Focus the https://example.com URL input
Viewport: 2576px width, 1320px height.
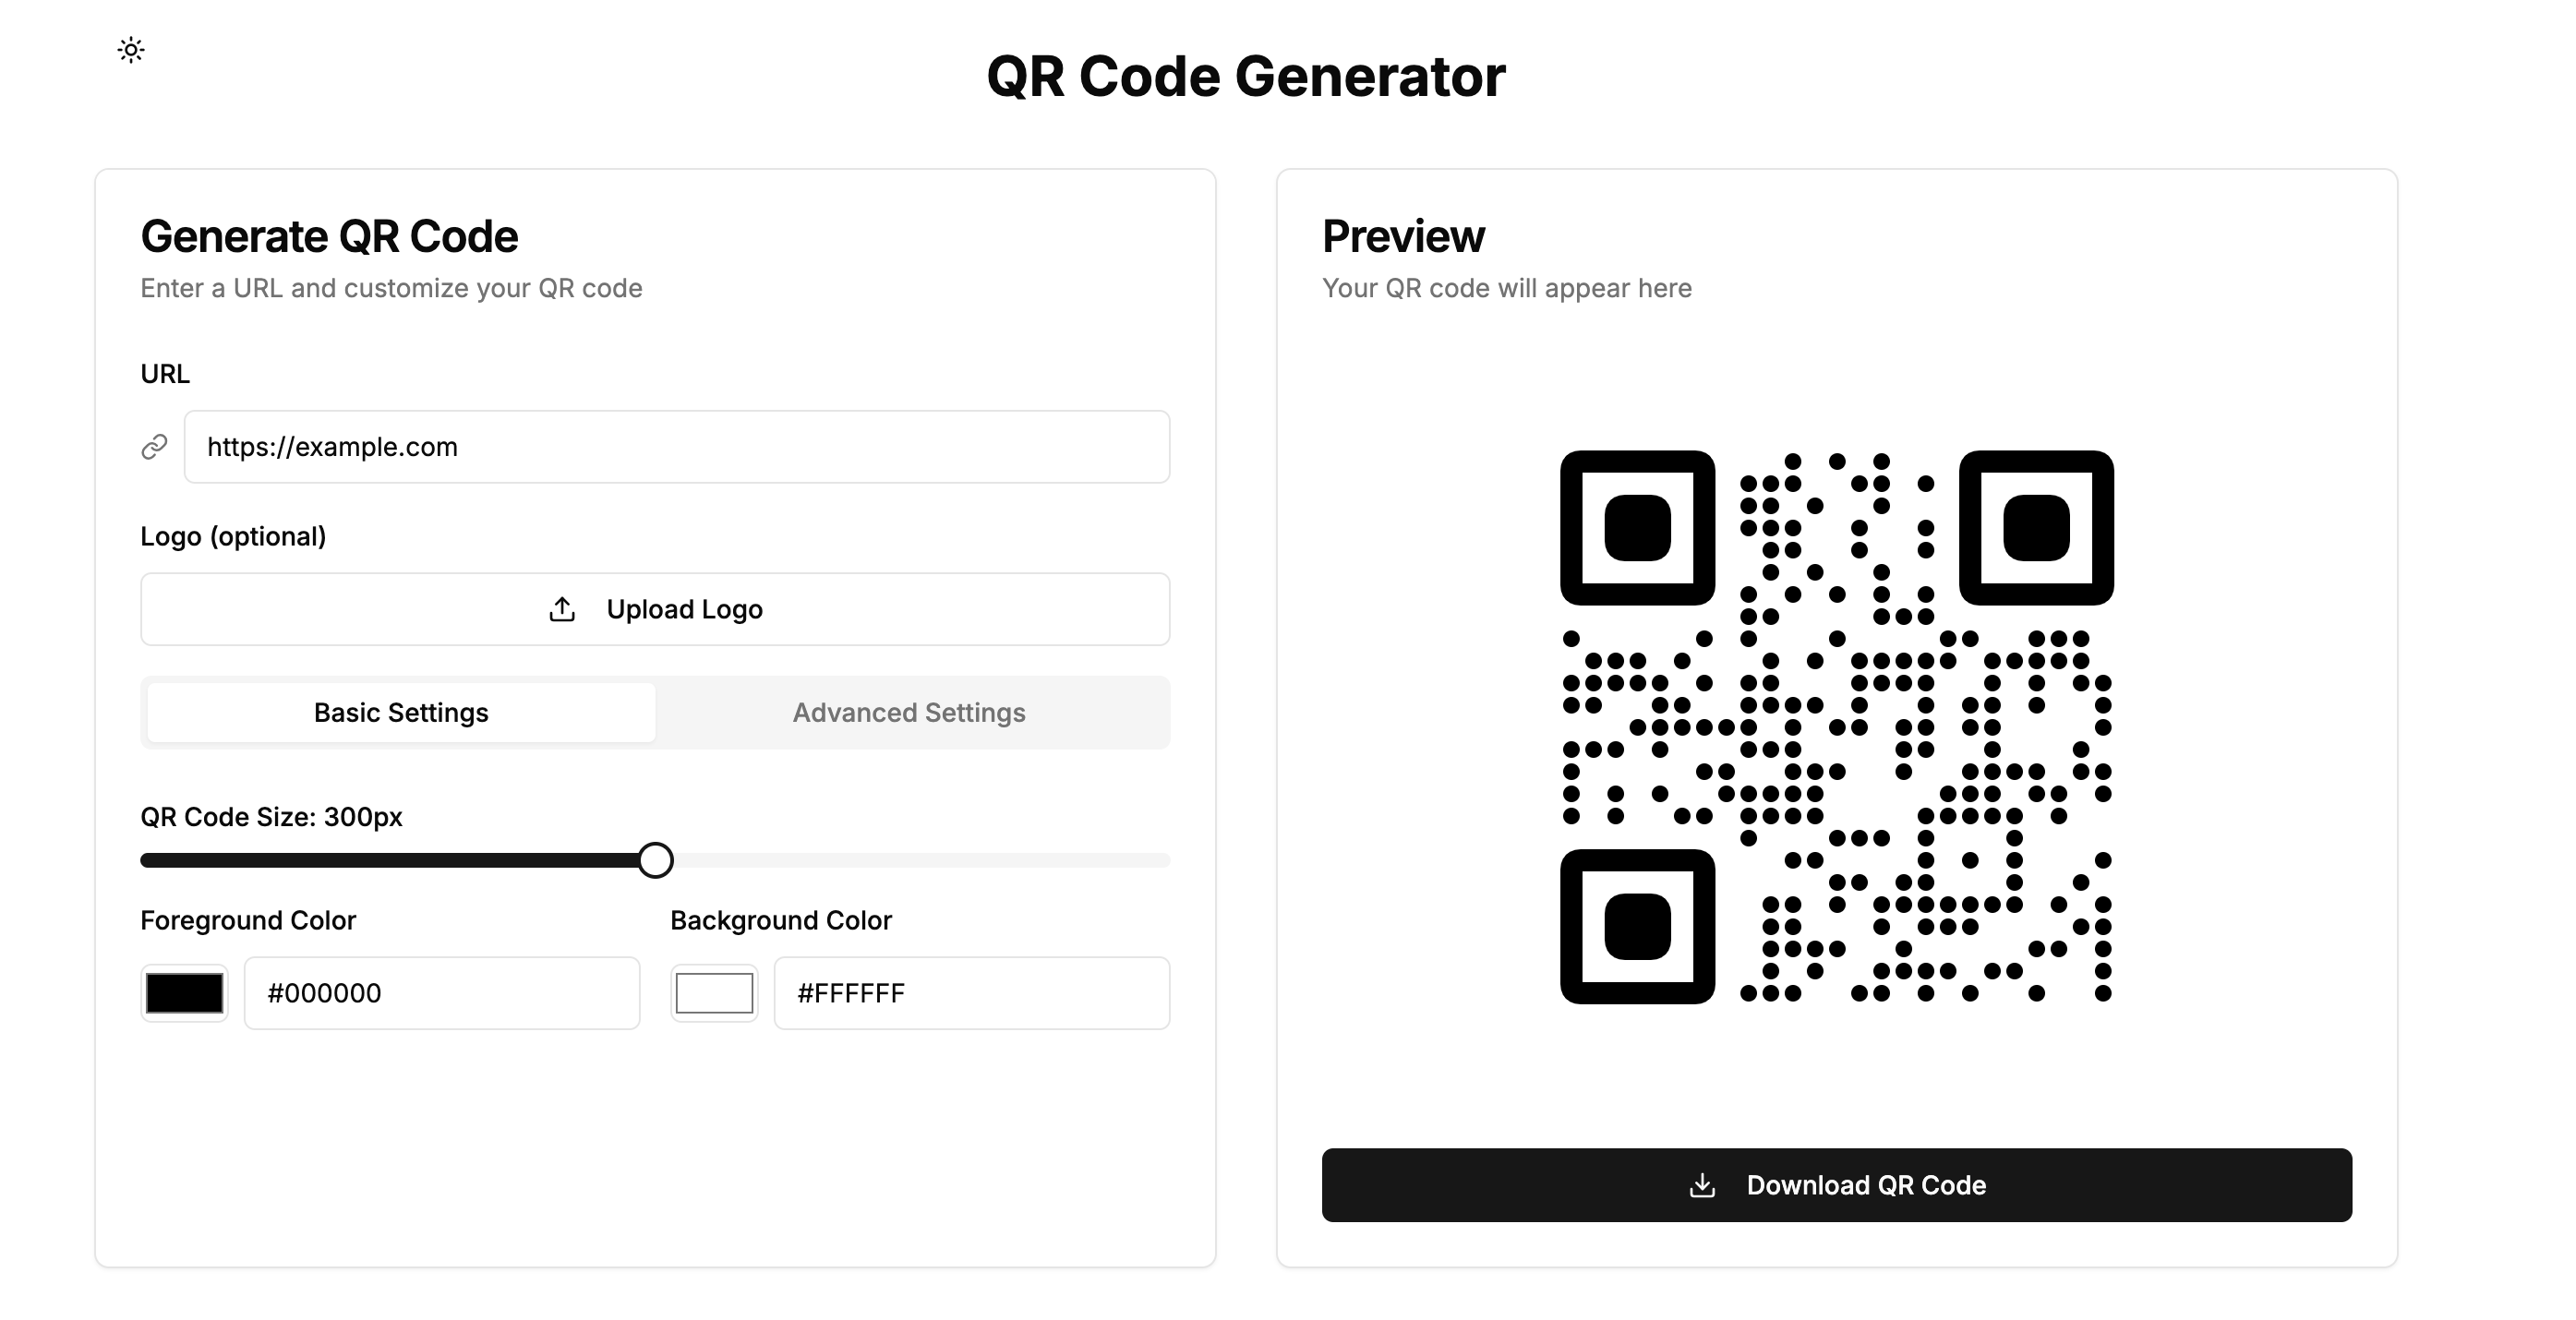tap(676, 446)
